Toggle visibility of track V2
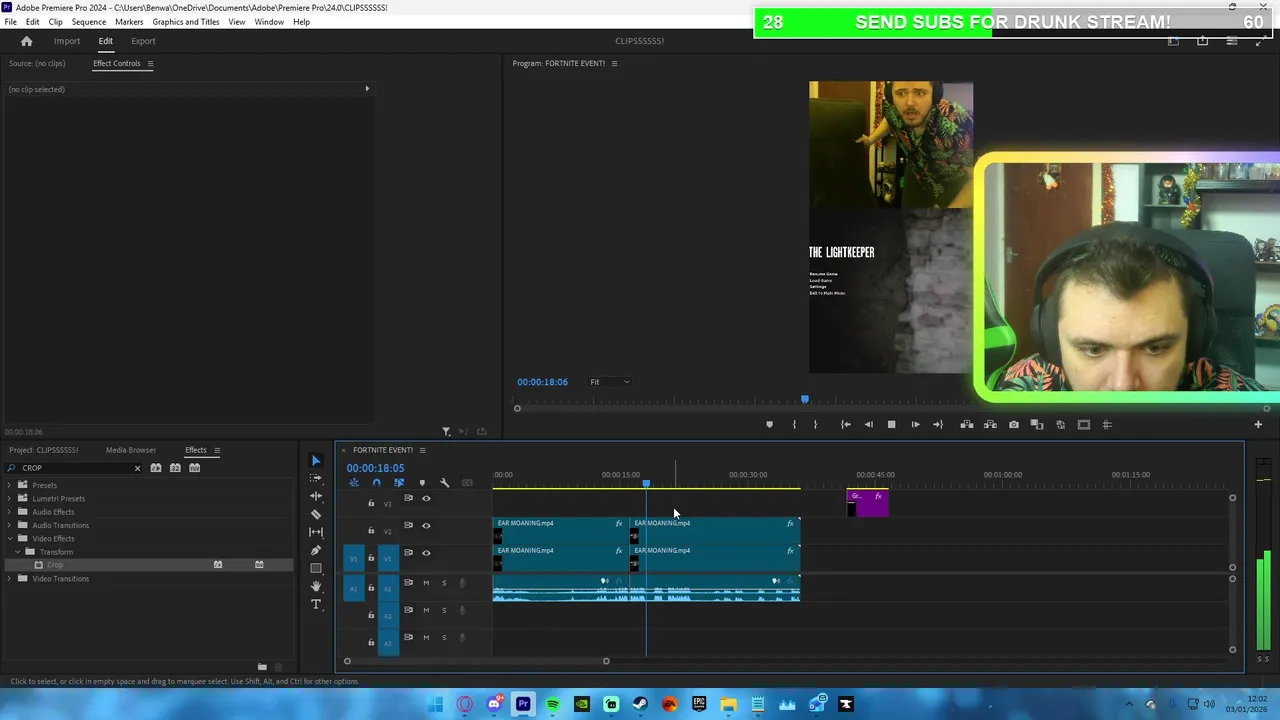 (x=426, y=525)
